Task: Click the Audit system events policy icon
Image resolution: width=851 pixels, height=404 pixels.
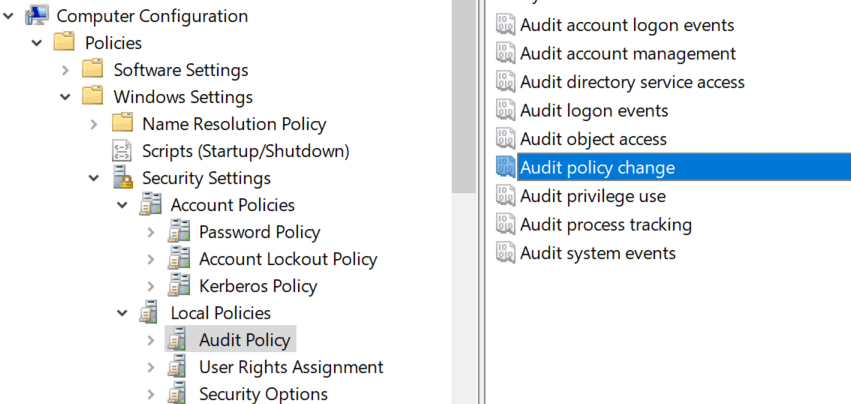Action: pyautogui.click(x=505, y=253)
